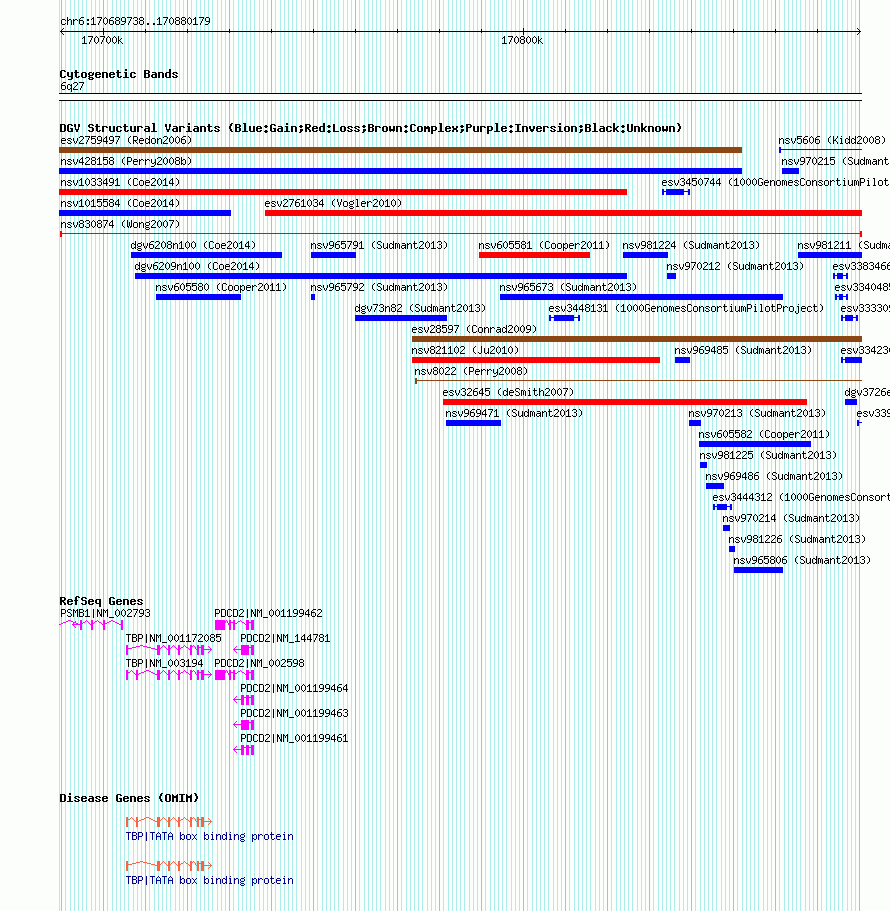Click nsv969486 (Sudmant2013) label
Screen dimensions: 890x911
point(774,476)
